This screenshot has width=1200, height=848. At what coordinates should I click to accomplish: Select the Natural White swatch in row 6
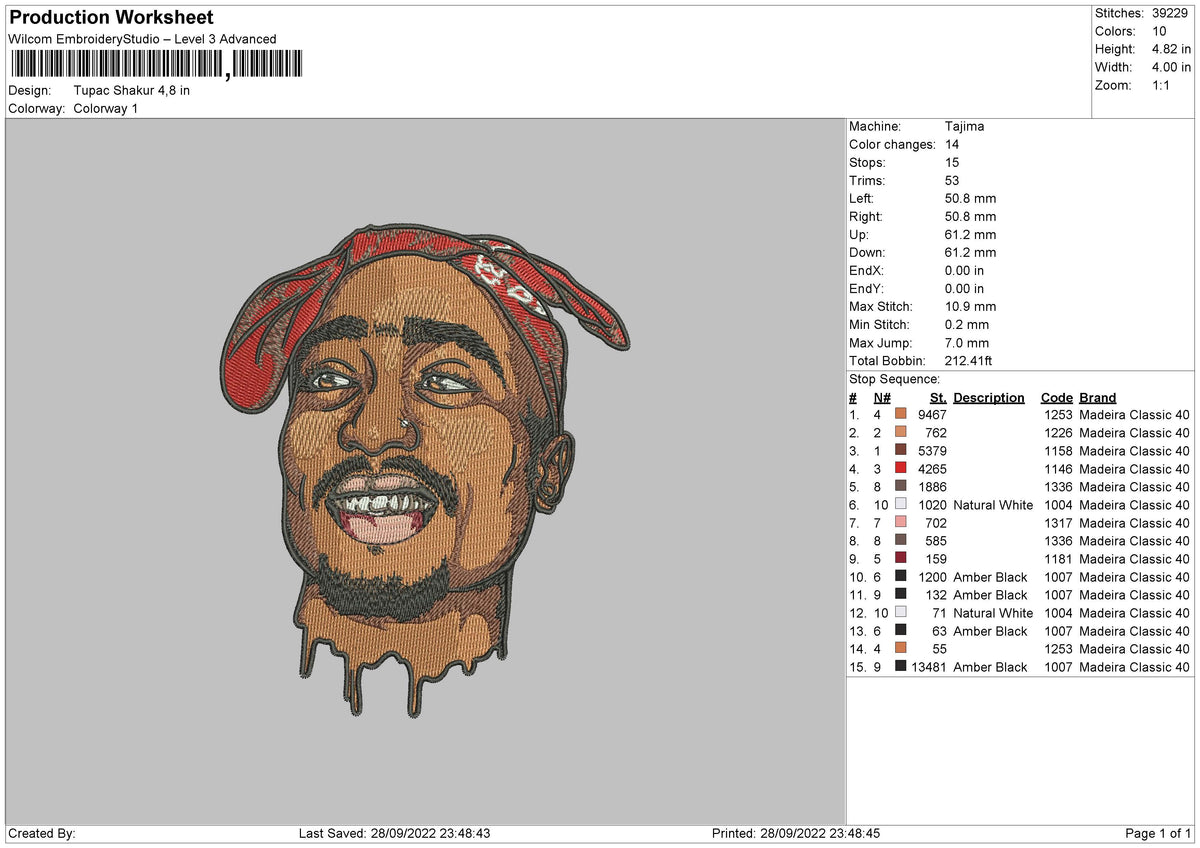point(902,505)
